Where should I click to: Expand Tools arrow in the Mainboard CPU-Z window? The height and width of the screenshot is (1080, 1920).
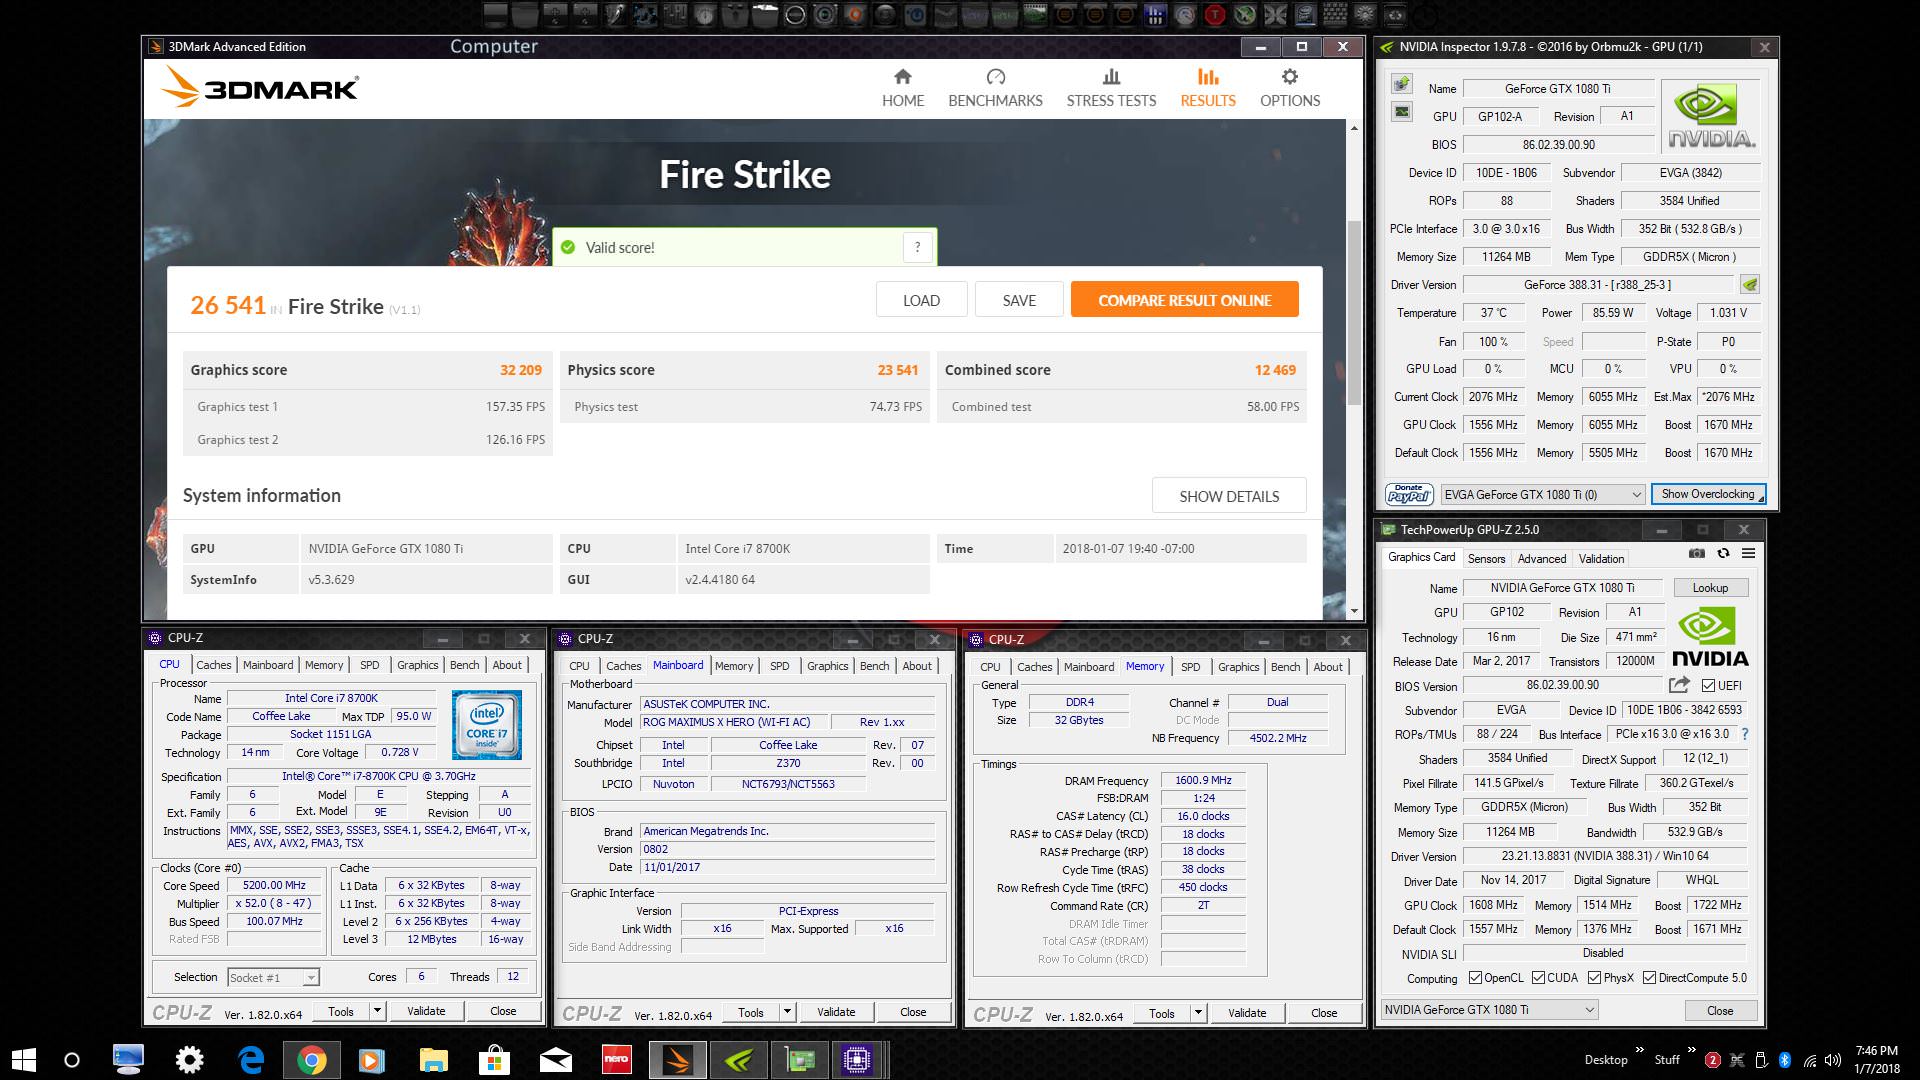click(787, 1012)
